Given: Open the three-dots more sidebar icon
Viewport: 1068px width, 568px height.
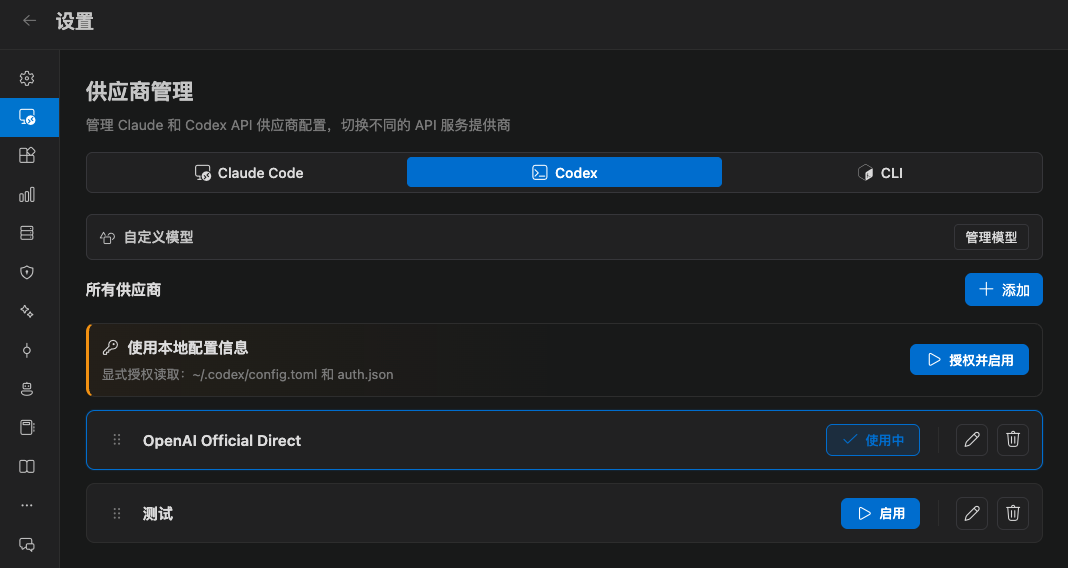Looking at the screenshot, I should click(x=27, y=505).
